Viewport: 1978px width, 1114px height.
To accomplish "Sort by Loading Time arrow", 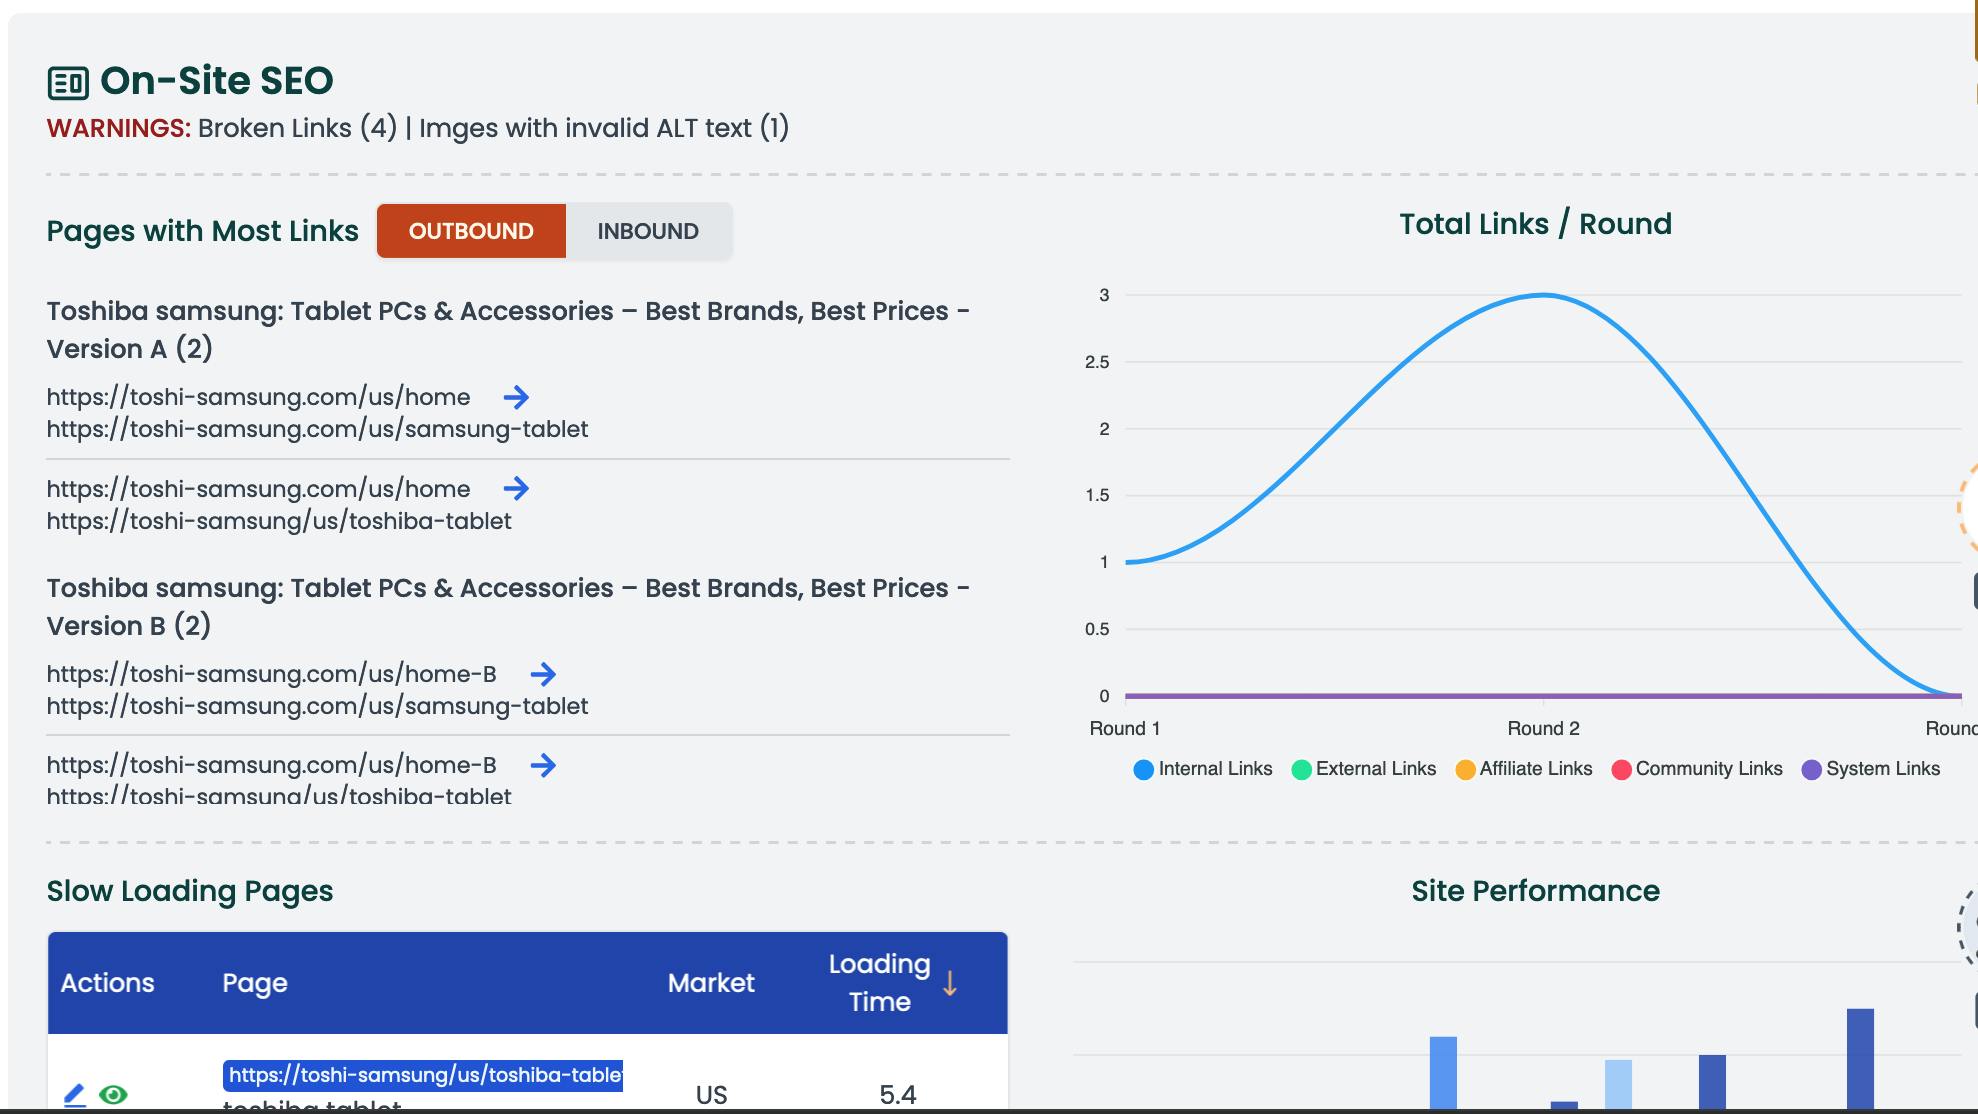I will (950, 983).
